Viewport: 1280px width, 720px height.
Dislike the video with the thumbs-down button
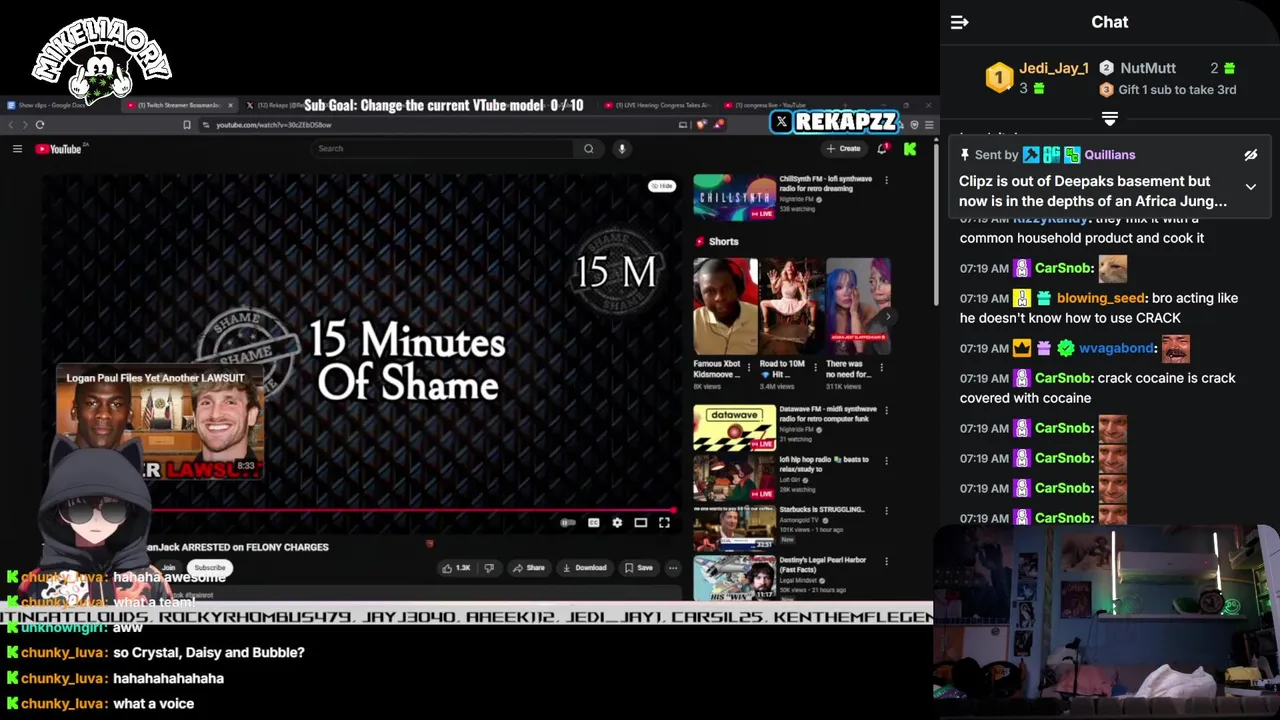click(x=489, y=568)
